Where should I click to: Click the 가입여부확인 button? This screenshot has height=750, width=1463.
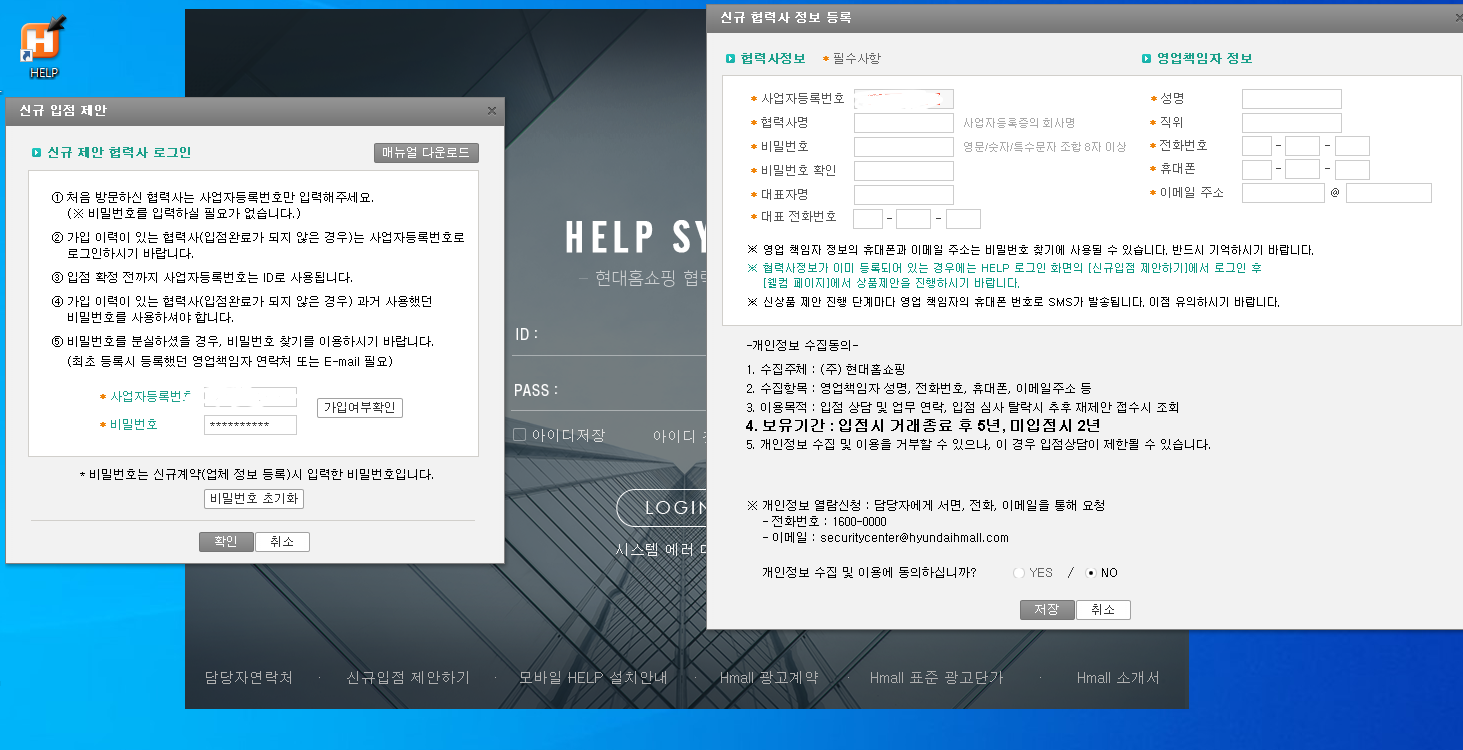click(x=360, y=408)
